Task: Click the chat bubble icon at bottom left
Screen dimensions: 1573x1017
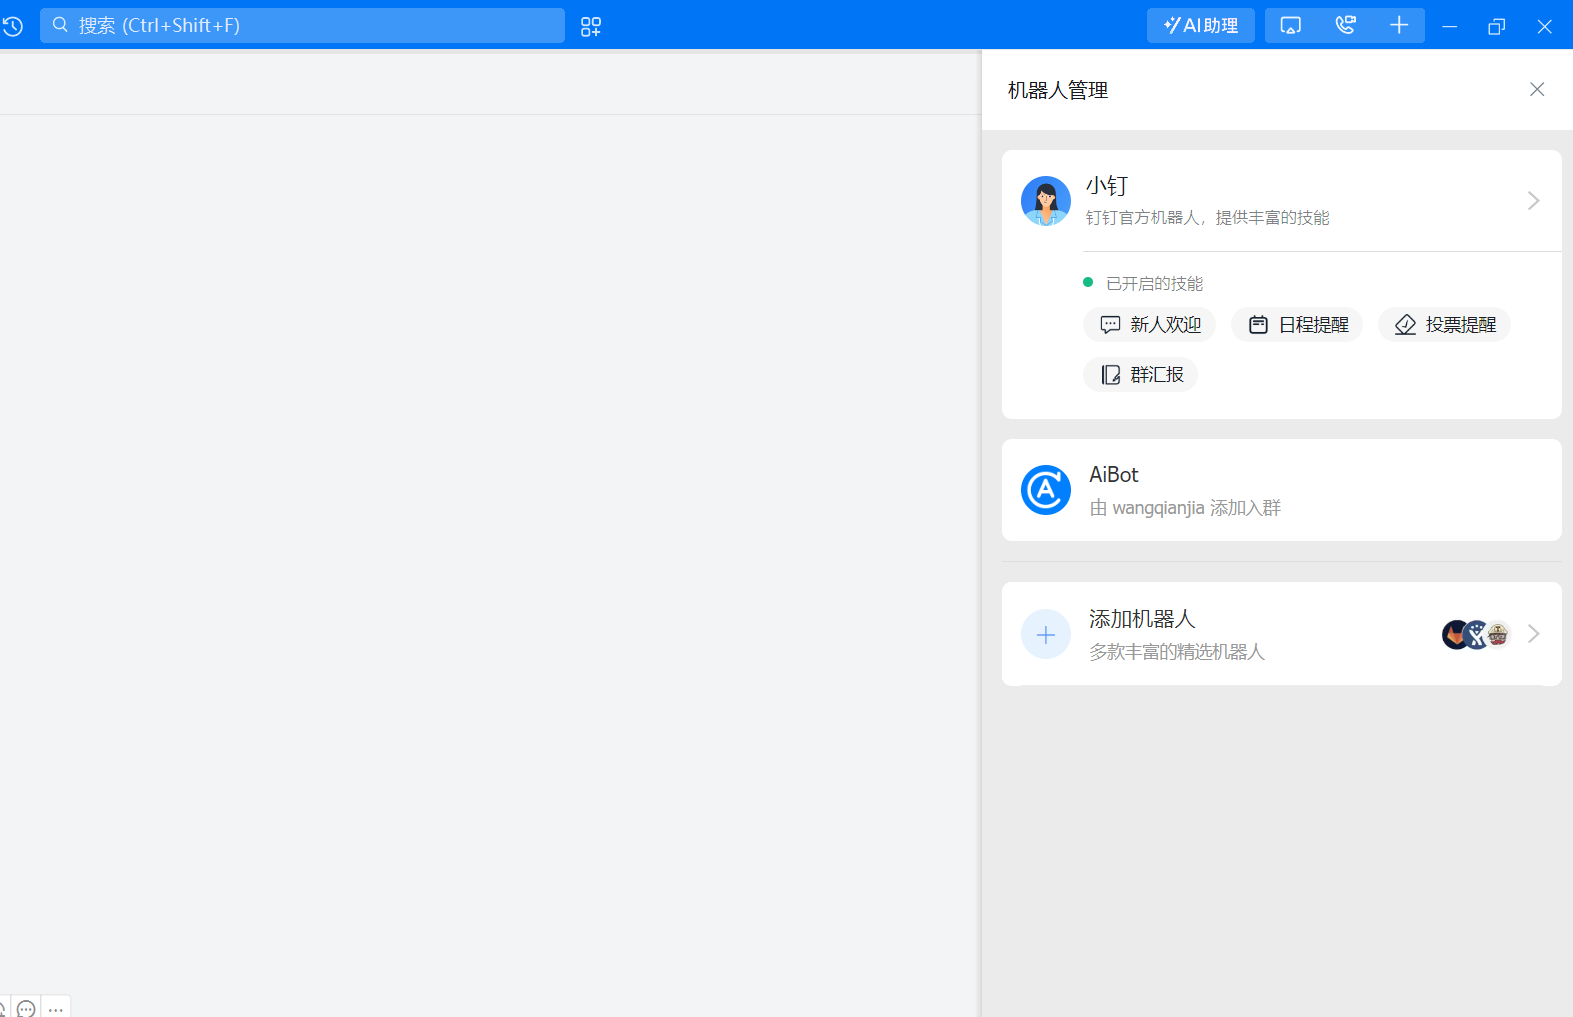Action: pyautogui.click(x=27, y=1008)
